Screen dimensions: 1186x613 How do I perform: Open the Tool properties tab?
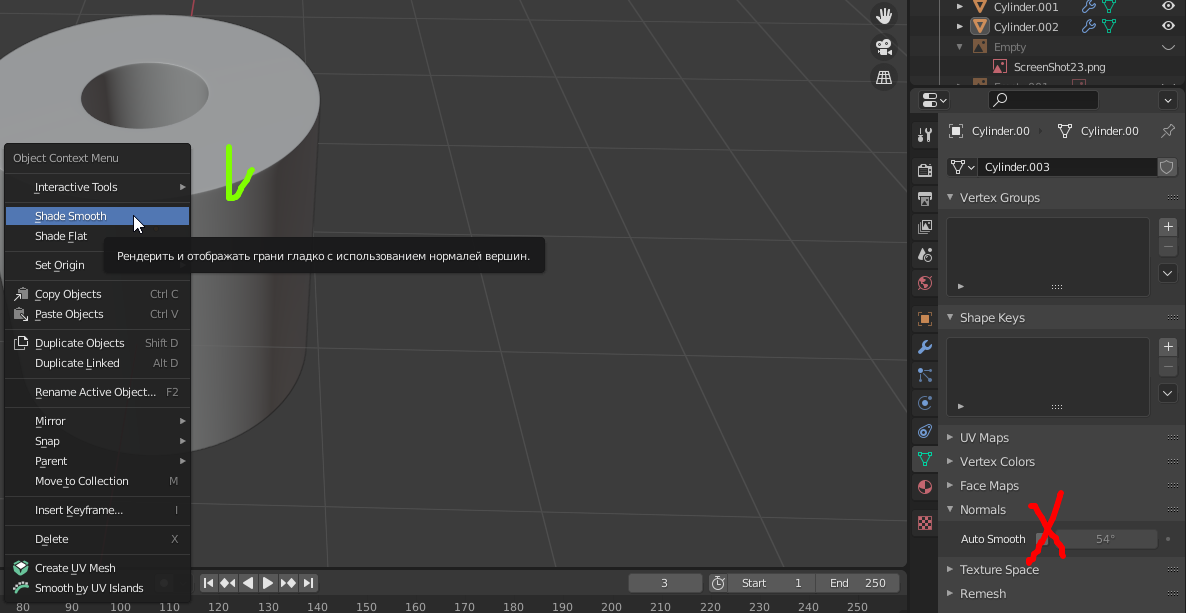[x=924, y=135]
